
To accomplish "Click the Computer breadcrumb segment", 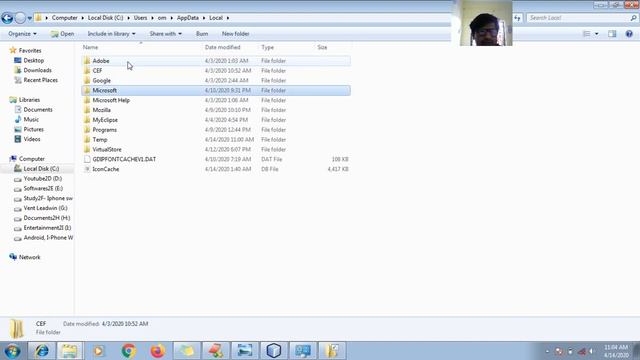I will tap(64, 18).
